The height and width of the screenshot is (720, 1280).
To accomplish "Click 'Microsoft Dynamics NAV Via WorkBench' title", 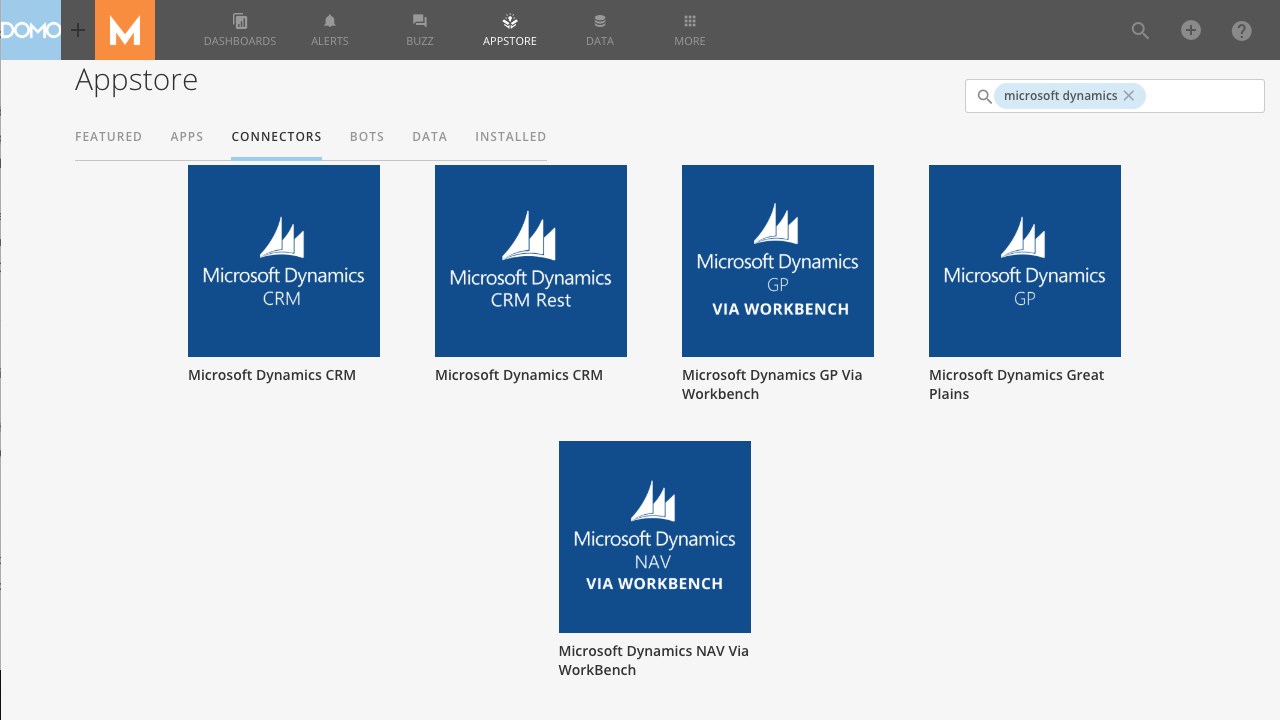I will 654,660.
